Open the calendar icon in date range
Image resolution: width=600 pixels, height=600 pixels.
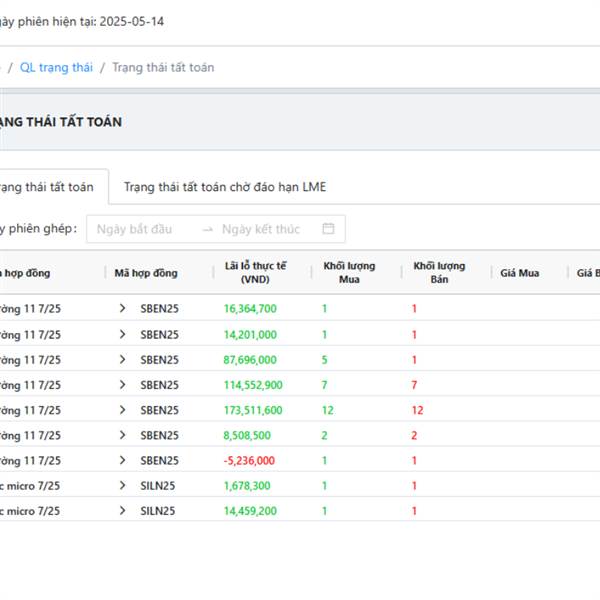point(328,228)
